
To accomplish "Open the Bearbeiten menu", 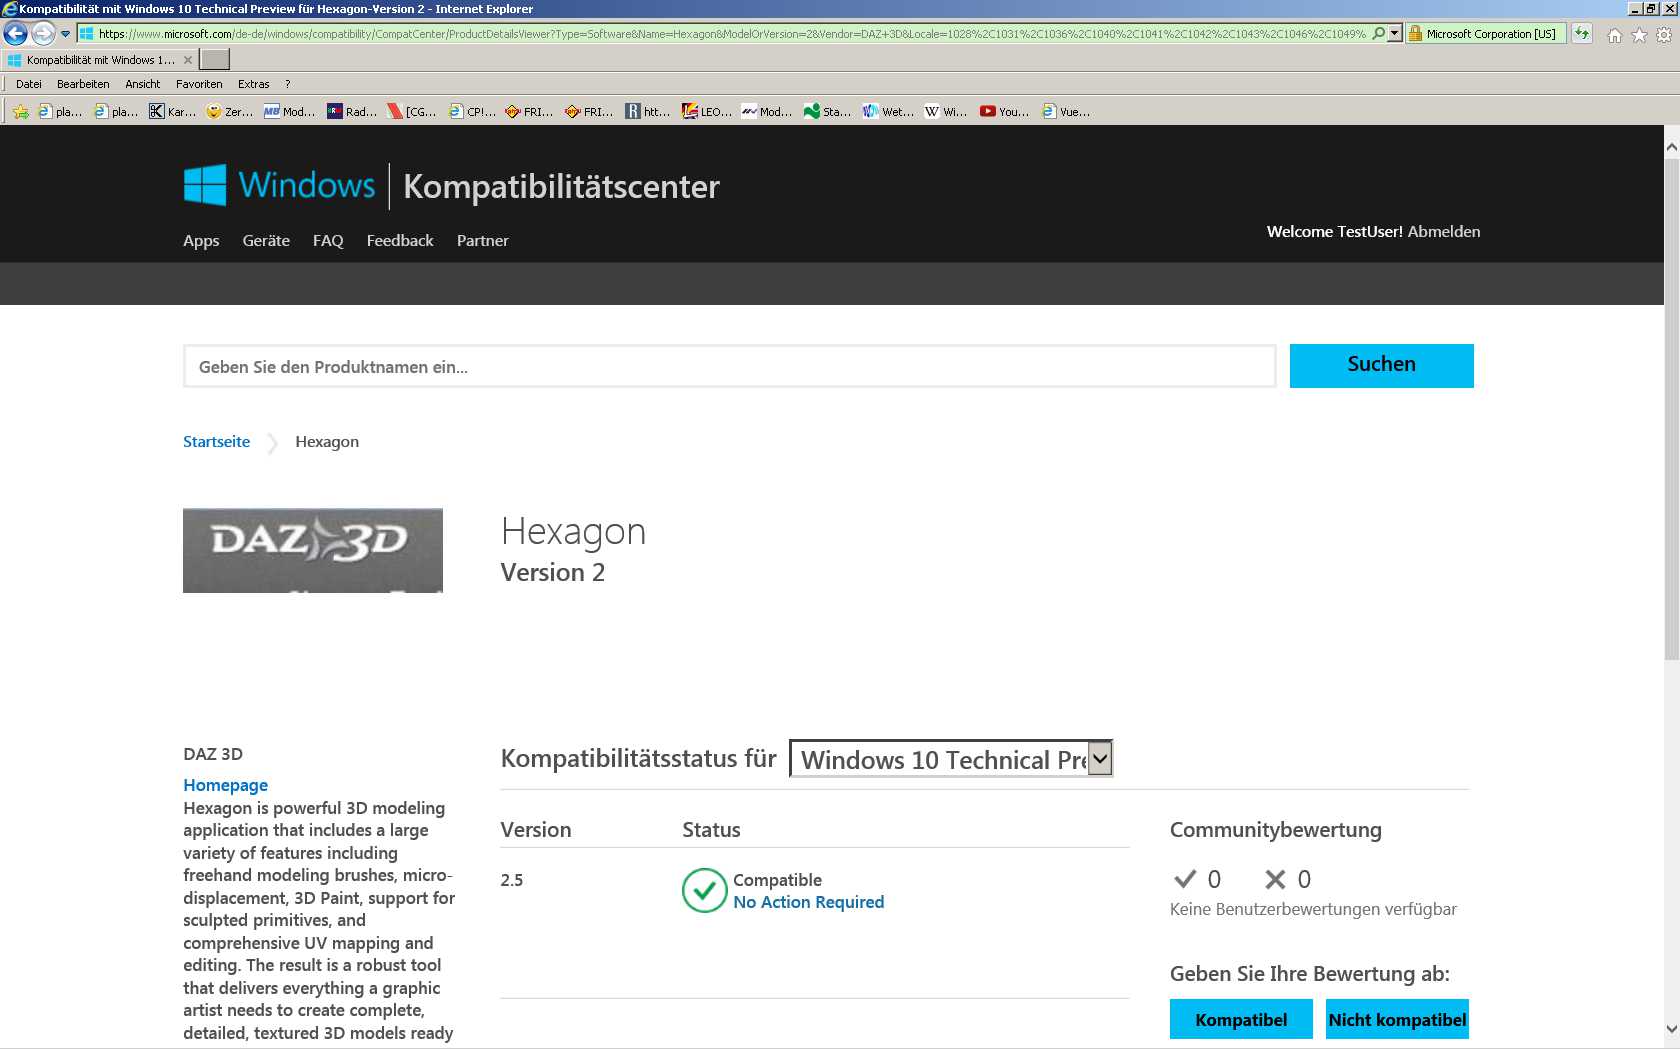I will [x=83, y=84].
